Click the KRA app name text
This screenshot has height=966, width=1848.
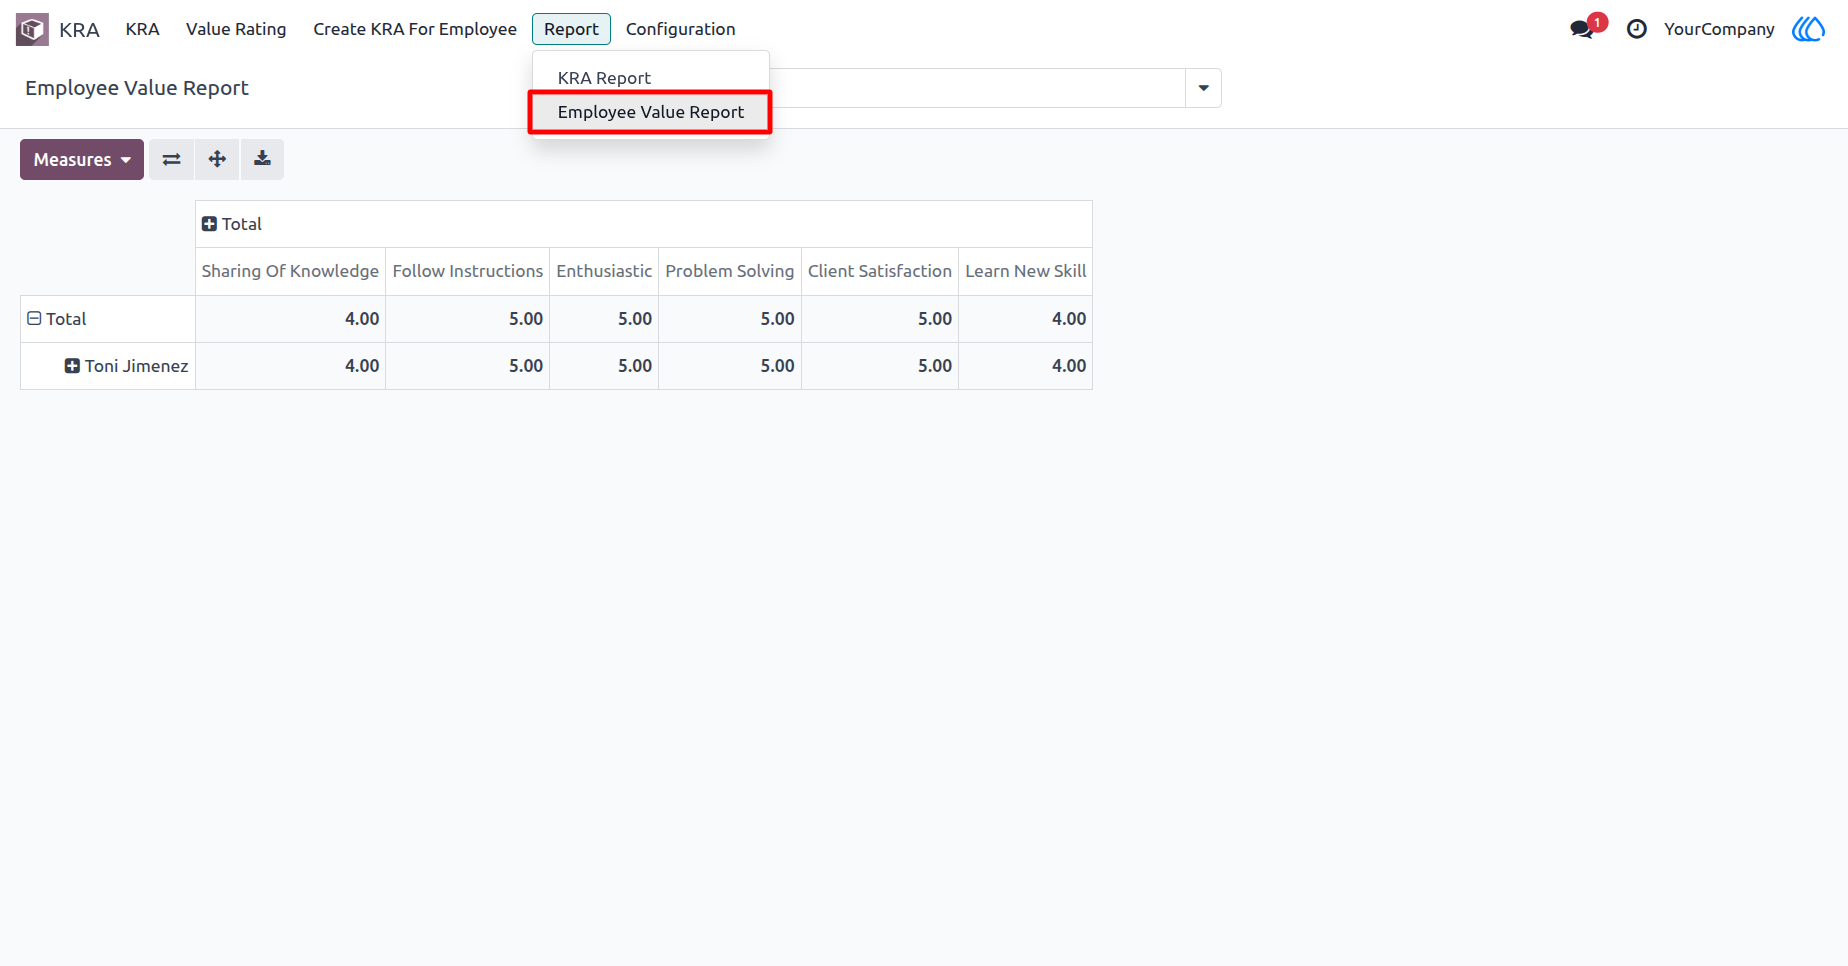click(x=79, y=29)
